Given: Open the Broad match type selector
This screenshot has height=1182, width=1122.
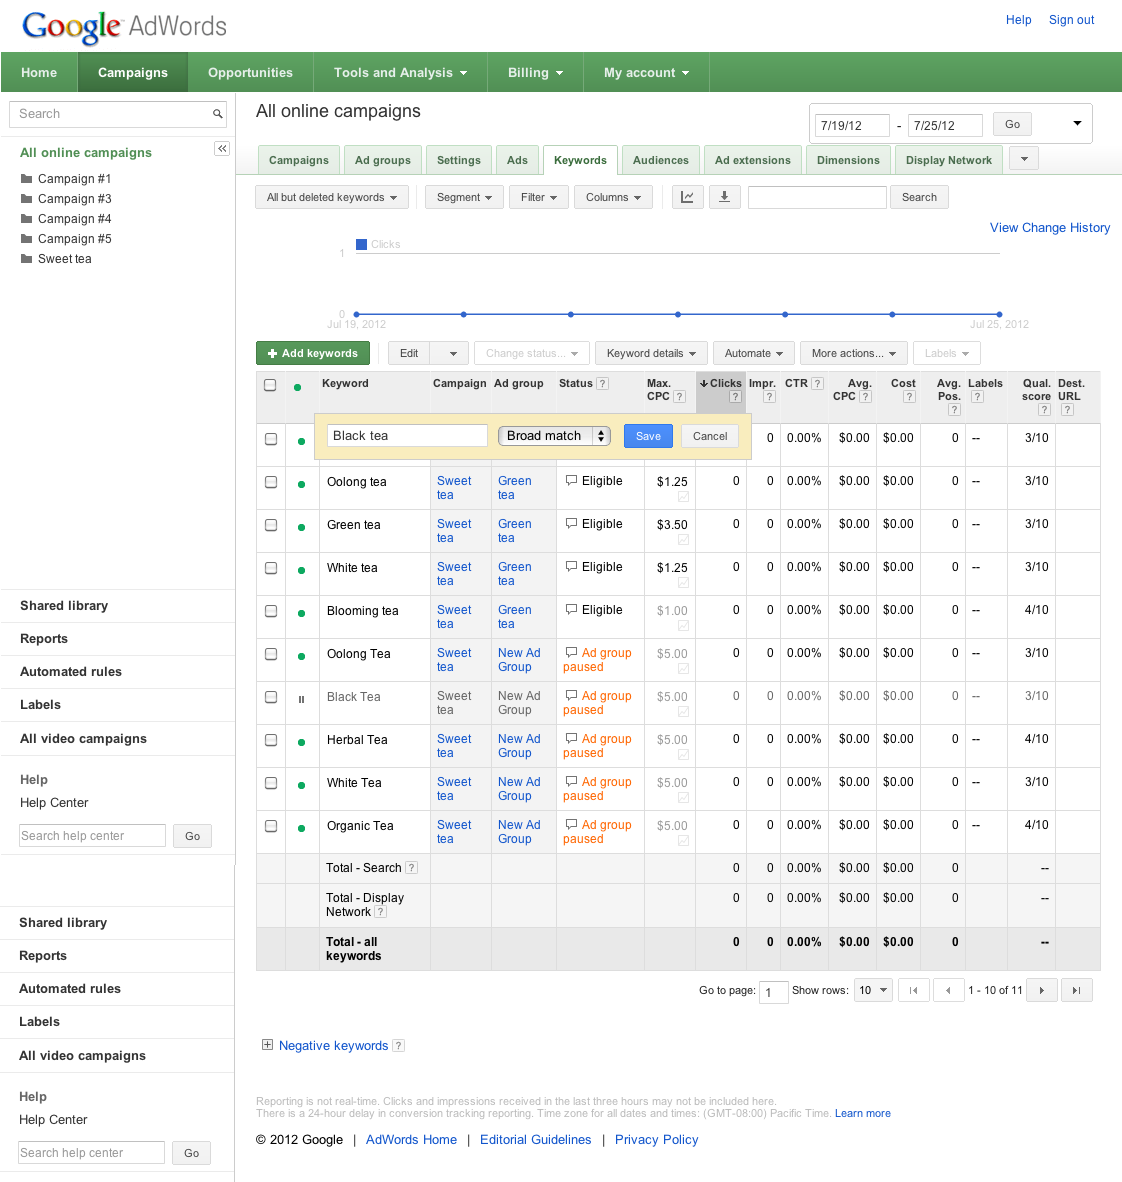Looking at the screenshot, I should click(x=554, y=436).
